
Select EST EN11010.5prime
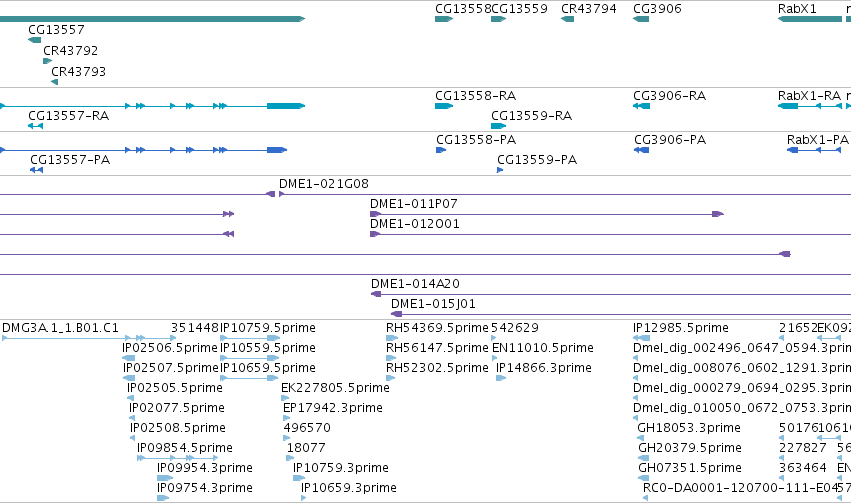point(494,358)
